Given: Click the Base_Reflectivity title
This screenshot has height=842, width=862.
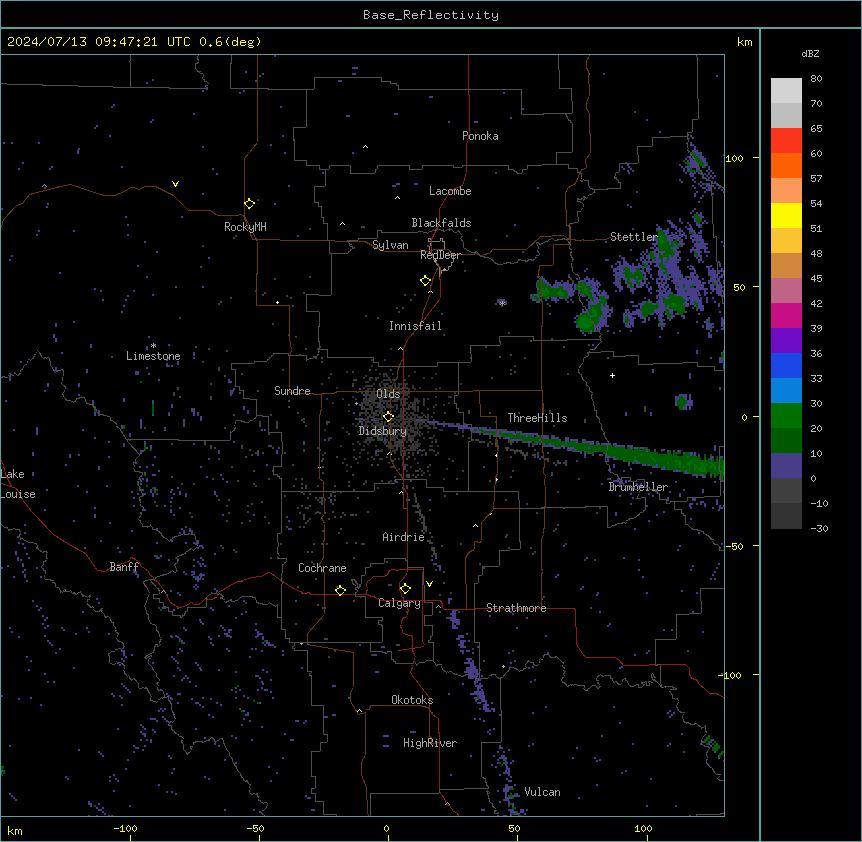Looking at the screenshot, I should click(x=431, y=15).
